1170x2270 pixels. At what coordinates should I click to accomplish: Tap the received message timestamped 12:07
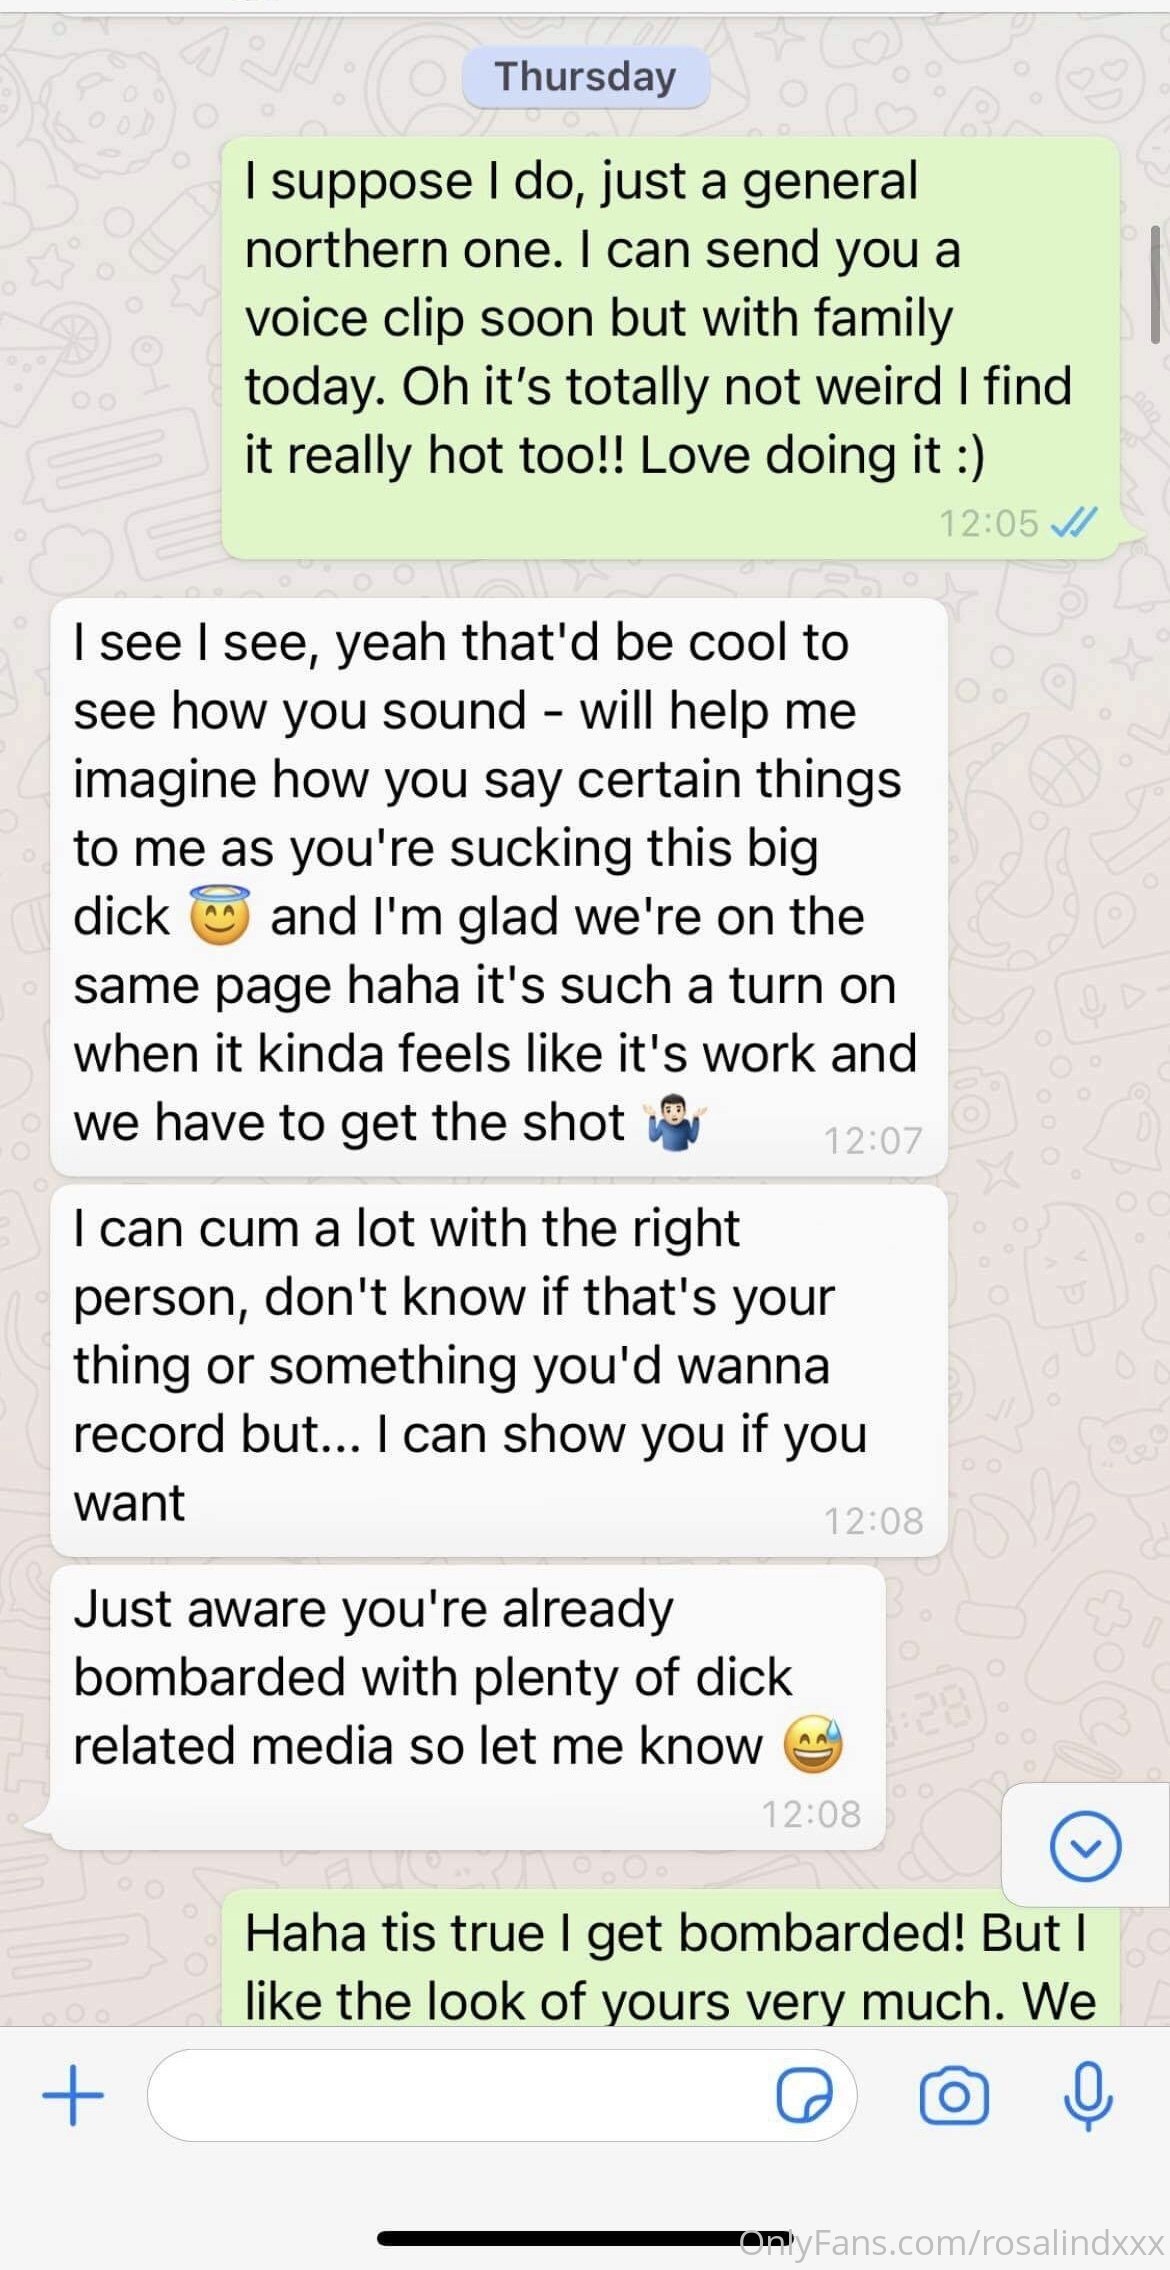(499, 887)
